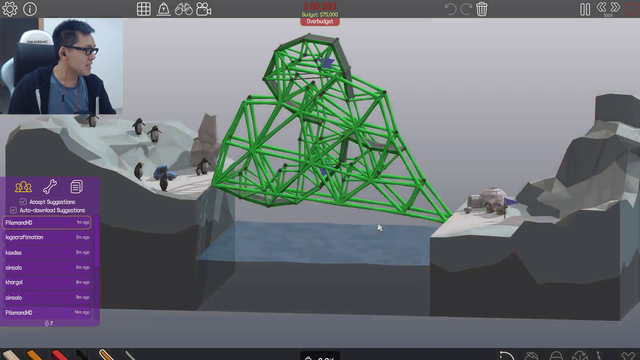The width and height of the screenshot is (640, 360).
Task: Redo the last bridge edit
Action: (466, 9)
